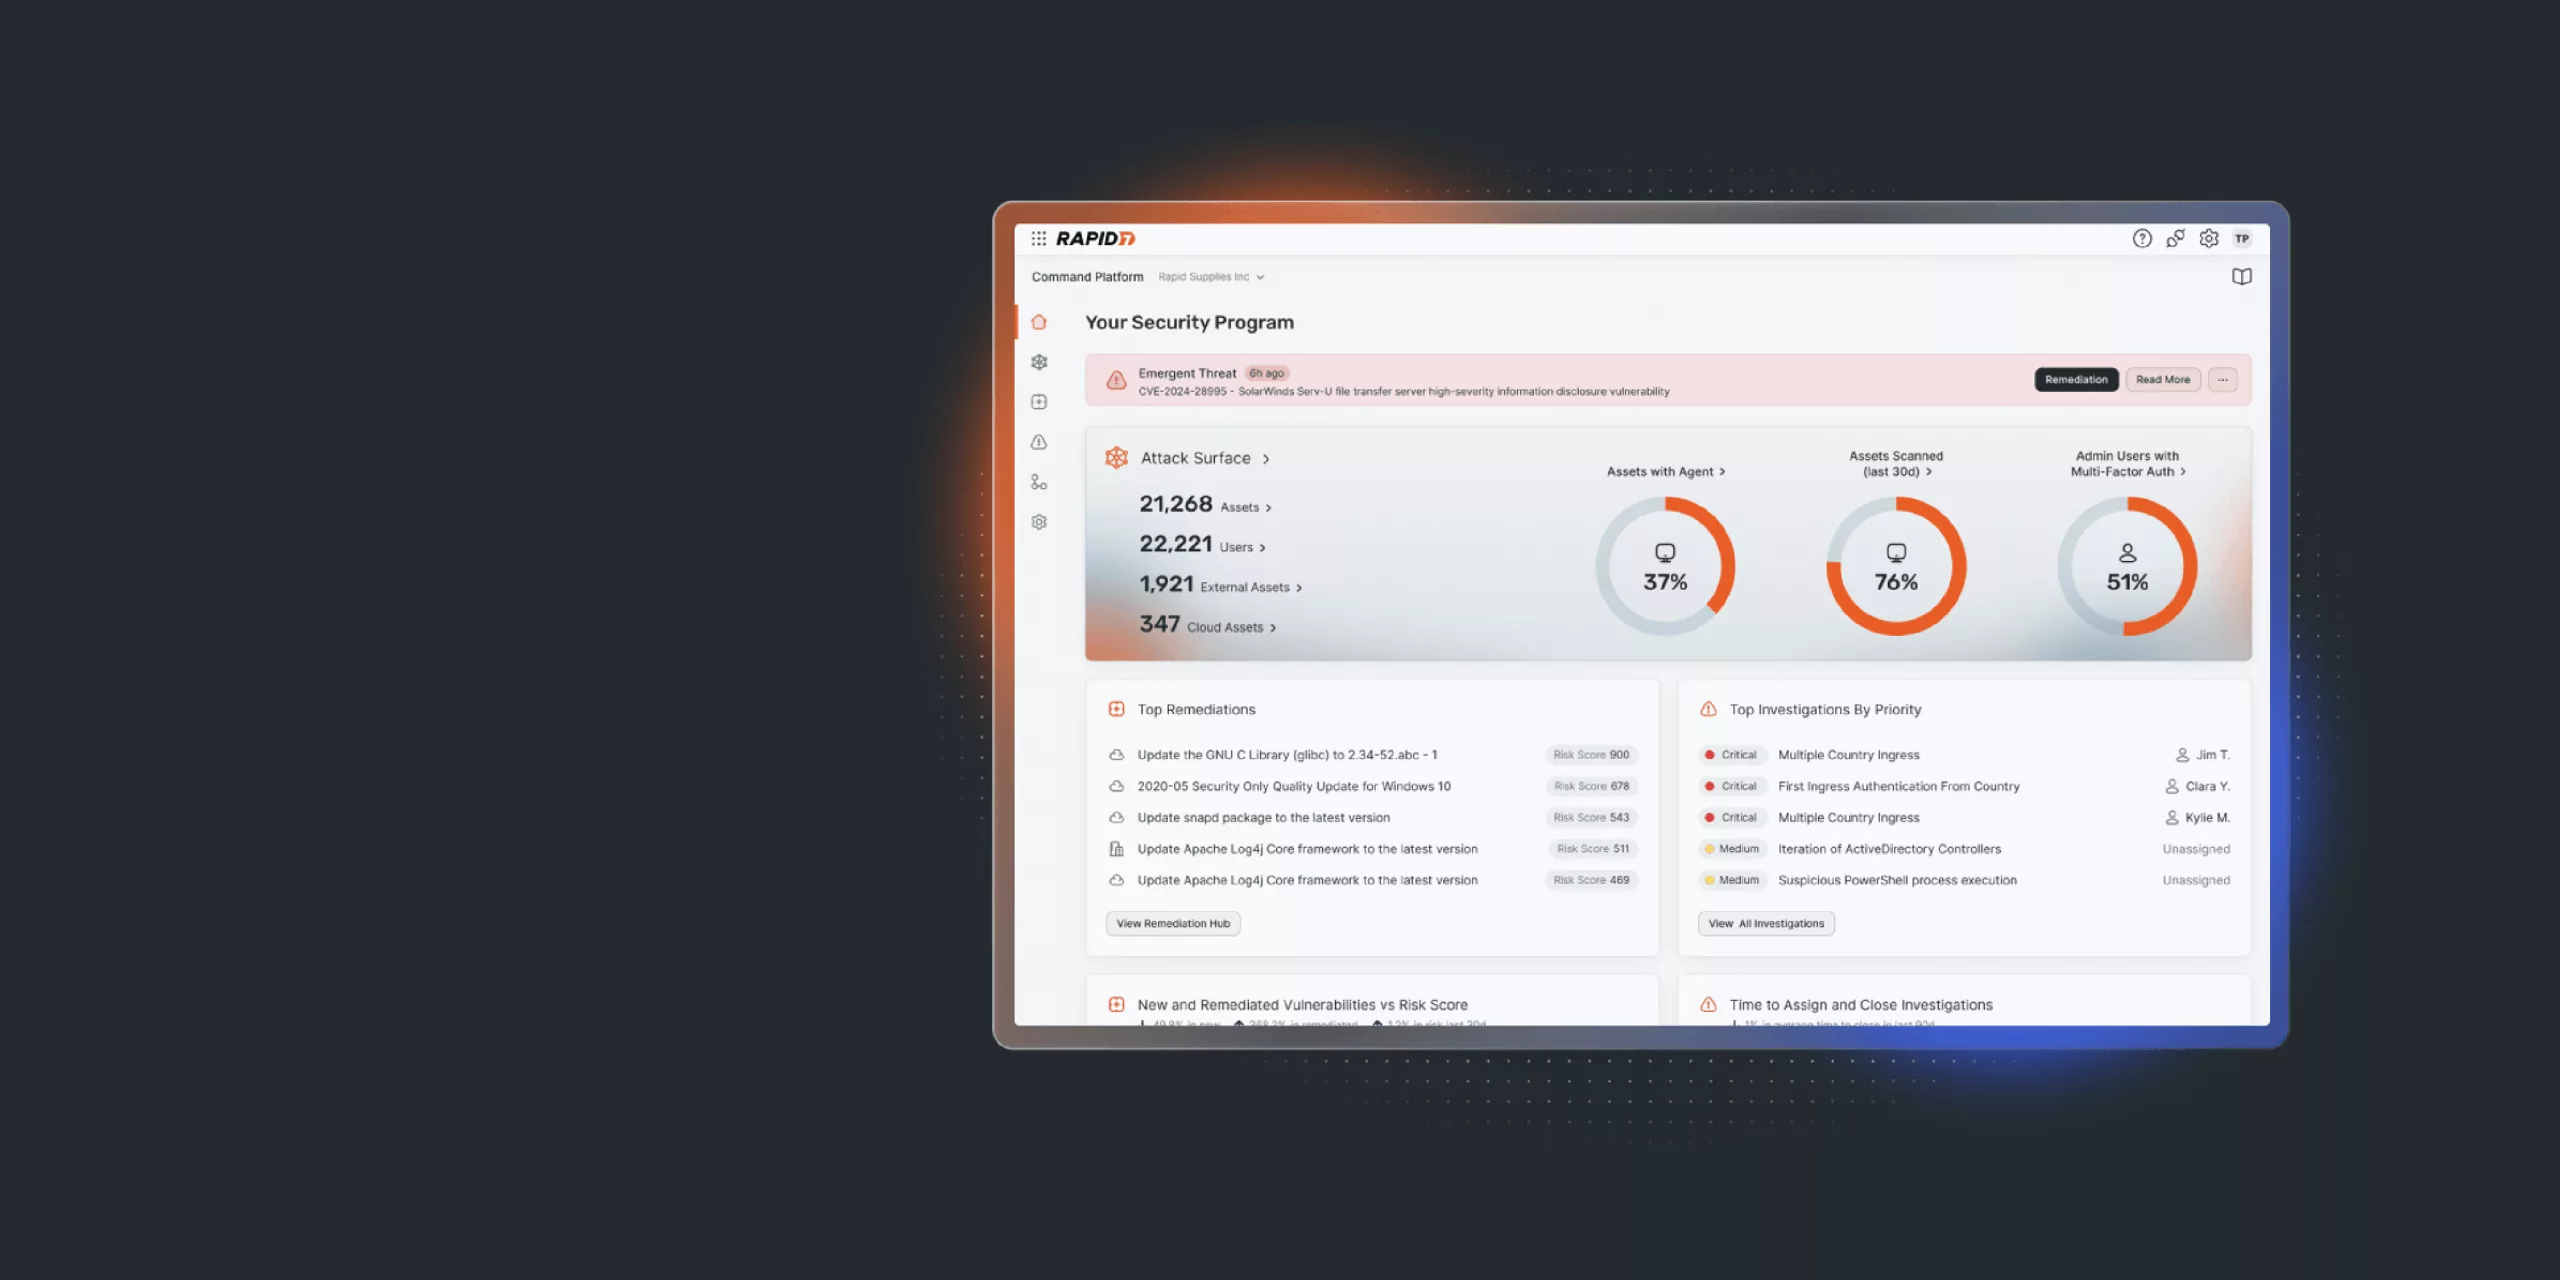Click the help question mark icon
The image size is (2560, 1280).
(x=2141, y=238)
